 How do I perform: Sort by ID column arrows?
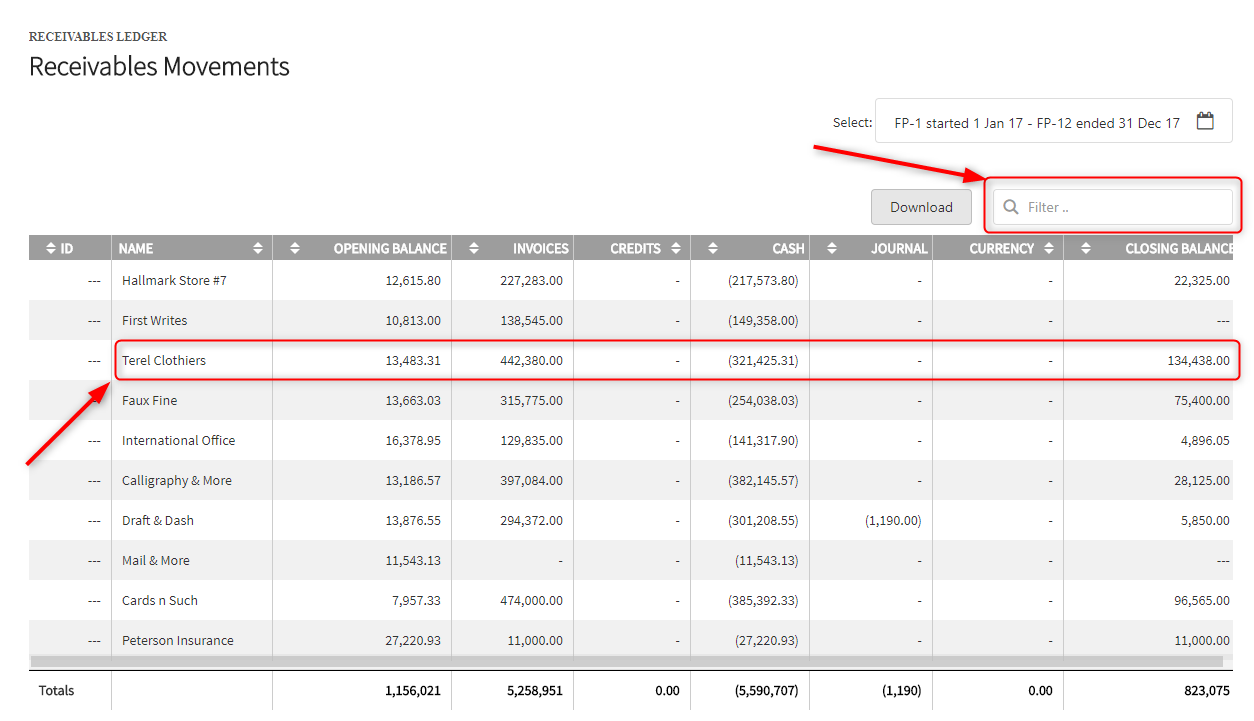[50, 248]
